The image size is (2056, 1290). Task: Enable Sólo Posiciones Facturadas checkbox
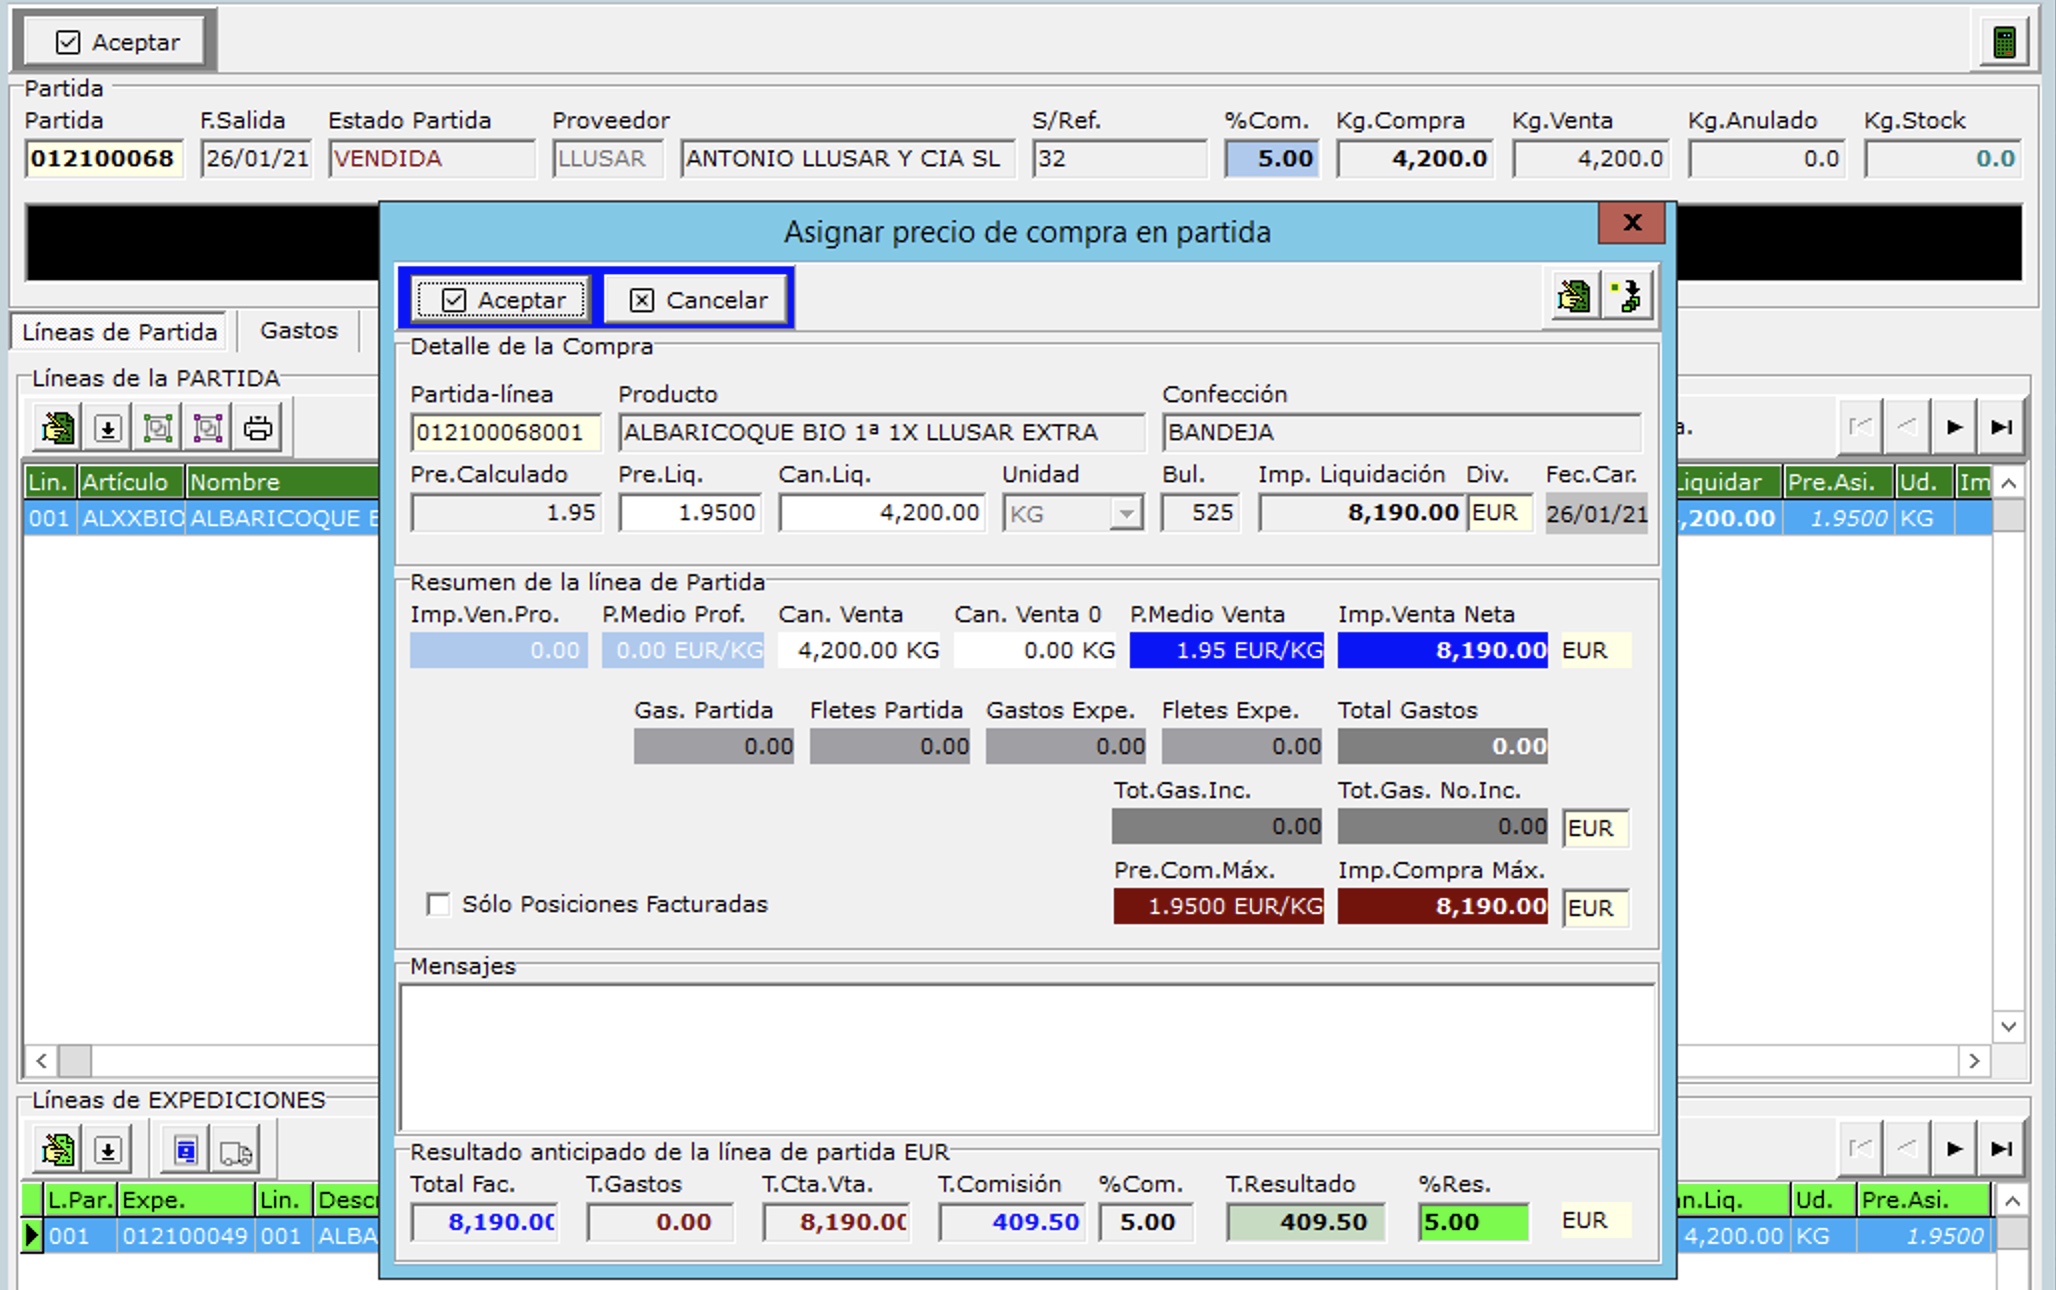pyautogui.click(x=438, y=904)
